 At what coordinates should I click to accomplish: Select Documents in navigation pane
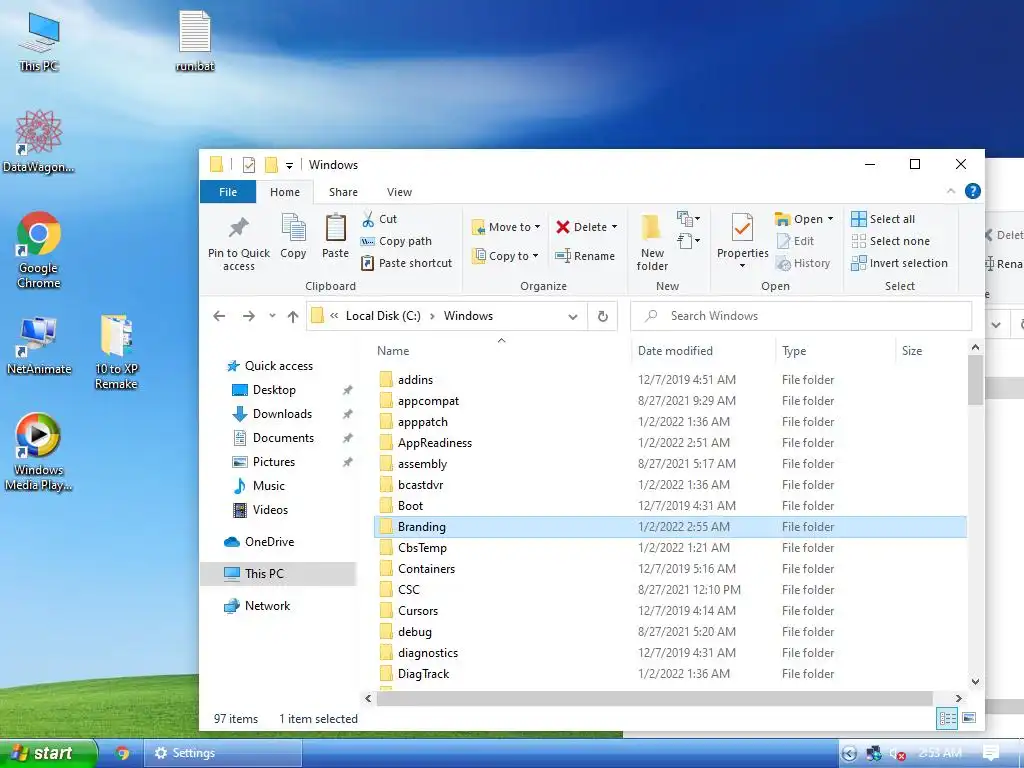[x=283, y=438]
